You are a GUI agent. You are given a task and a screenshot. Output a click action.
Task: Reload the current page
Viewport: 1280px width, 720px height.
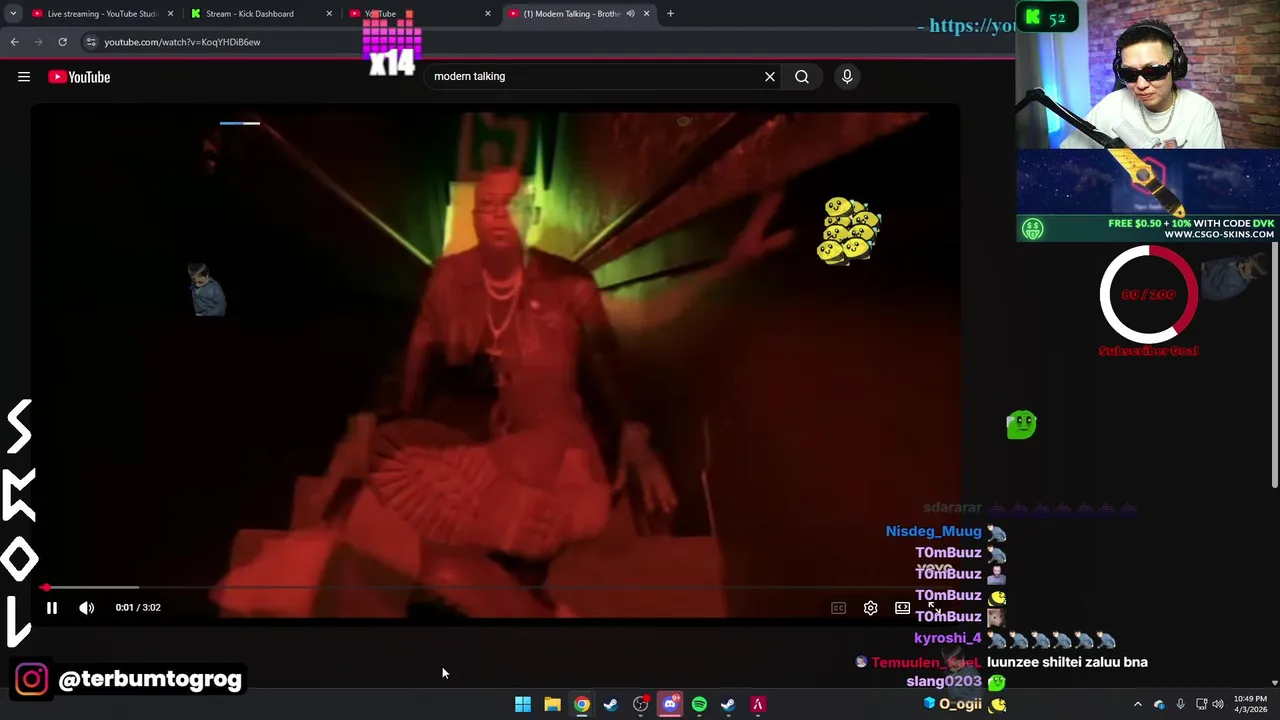(x=62, y=42)
